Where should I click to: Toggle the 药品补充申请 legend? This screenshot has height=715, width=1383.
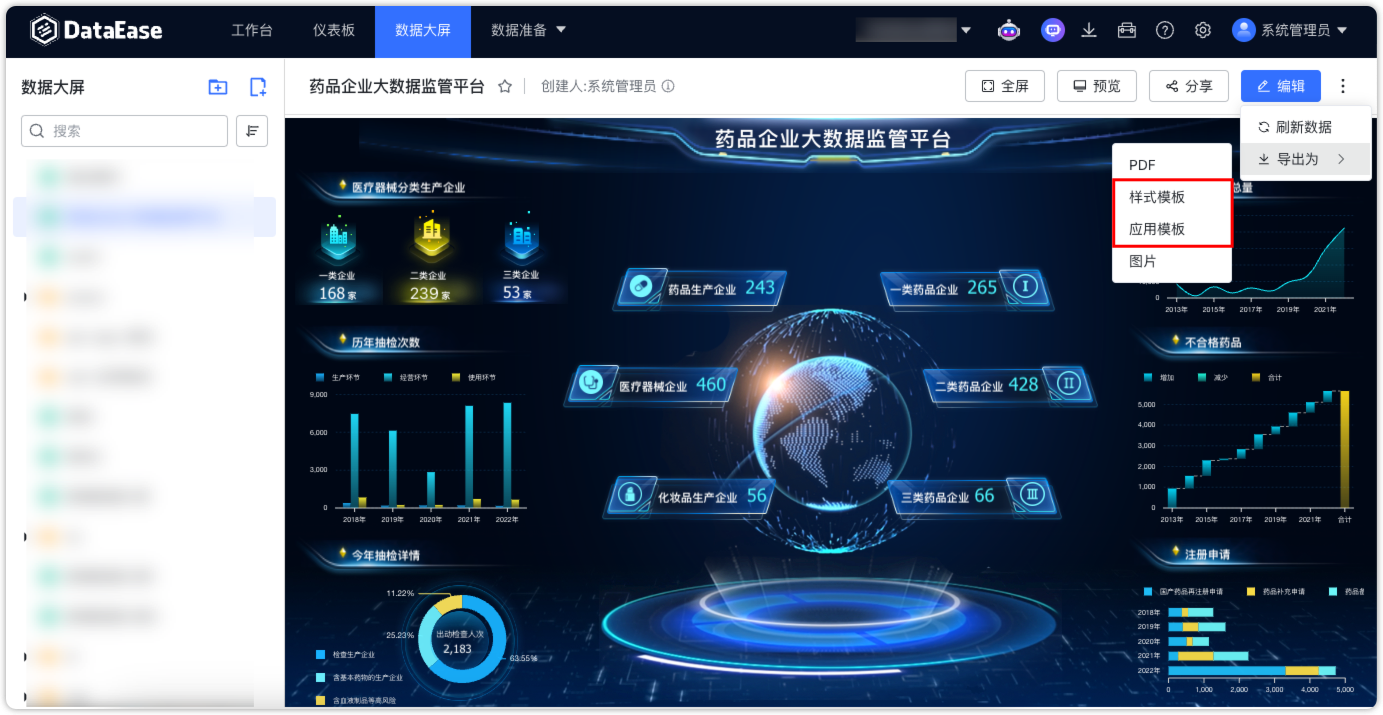[x=1275, y=591]
